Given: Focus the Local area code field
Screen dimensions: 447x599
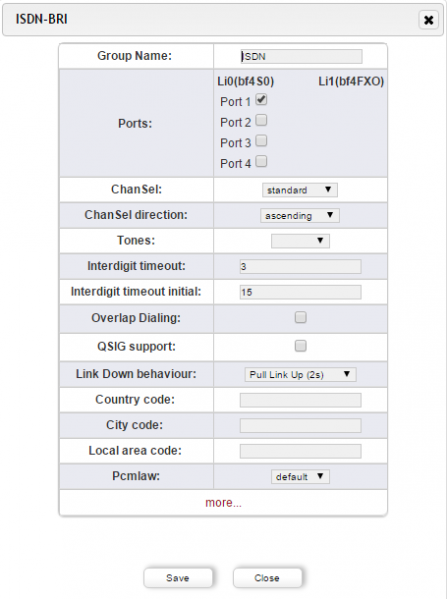Looking at the screenshot, I should click(x=300, y=451).
